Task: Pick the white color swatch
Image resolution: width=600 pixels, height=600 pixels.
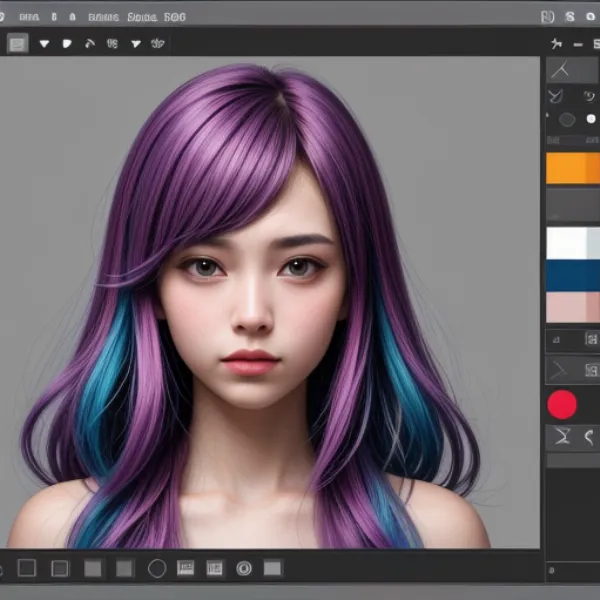Action: [x=566, y=243]
